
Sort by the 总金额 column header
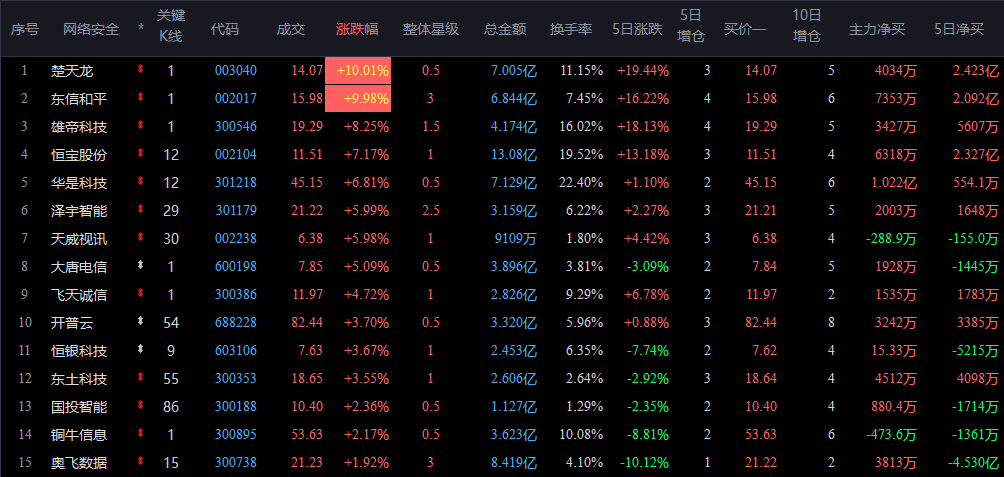pyautogui.click(x=505, y=29)
